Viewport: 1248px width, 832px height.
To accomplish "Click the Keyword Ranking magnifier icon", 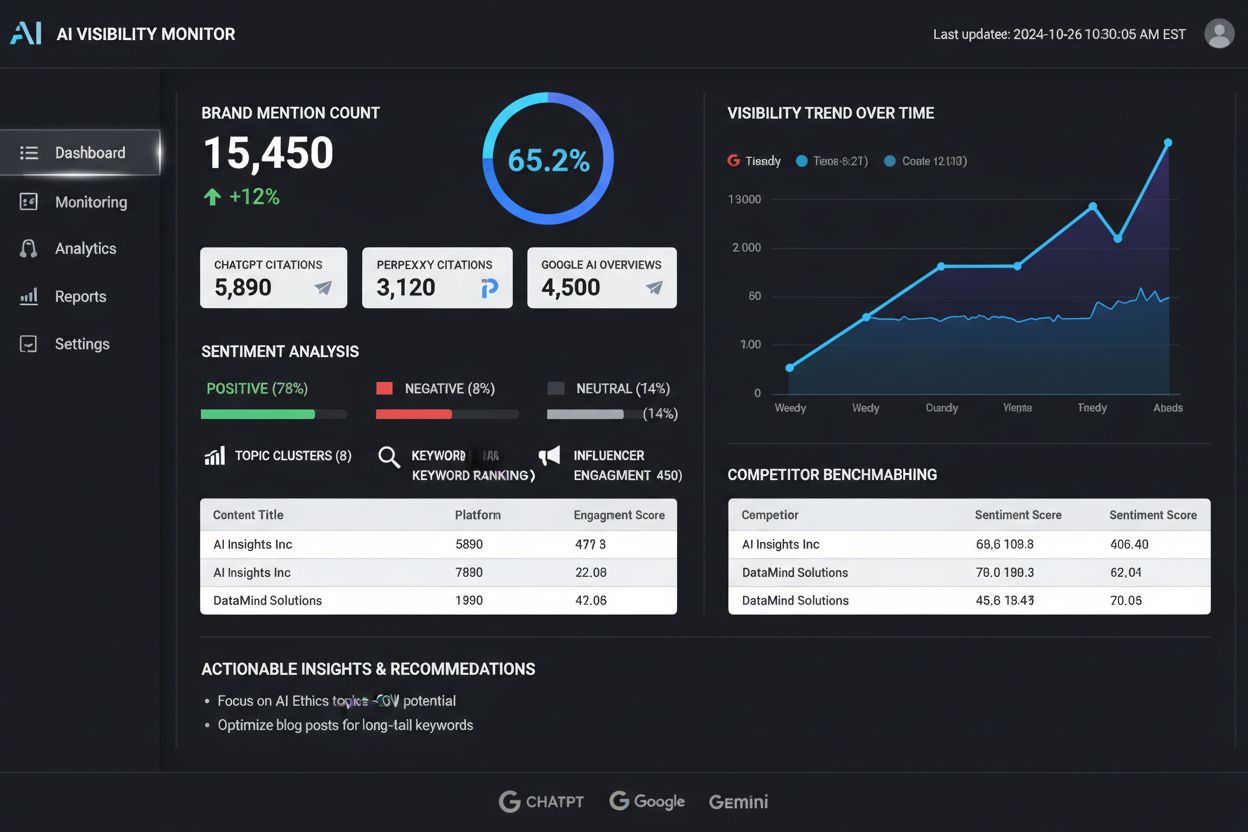I will [x=388, y=456].
